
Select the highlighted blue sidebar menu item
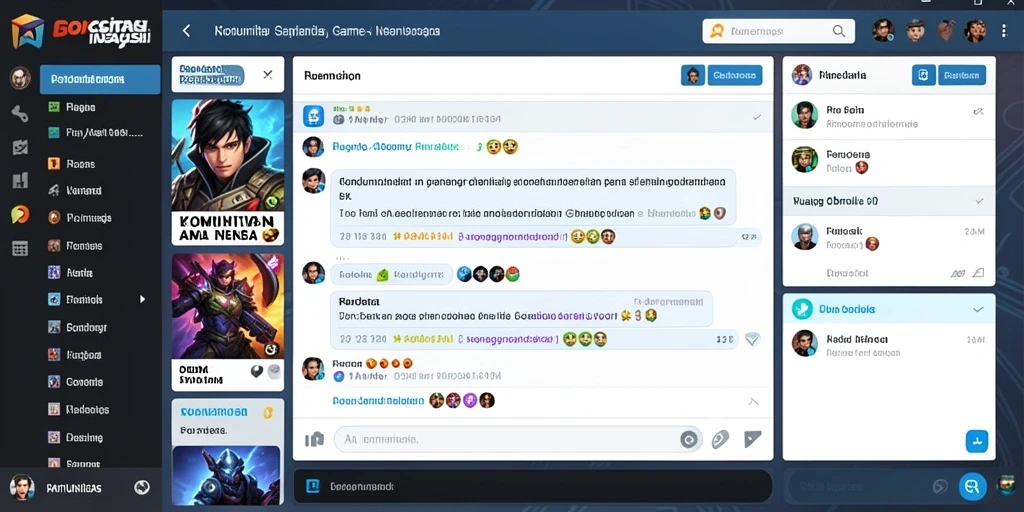tap(100, 80)
